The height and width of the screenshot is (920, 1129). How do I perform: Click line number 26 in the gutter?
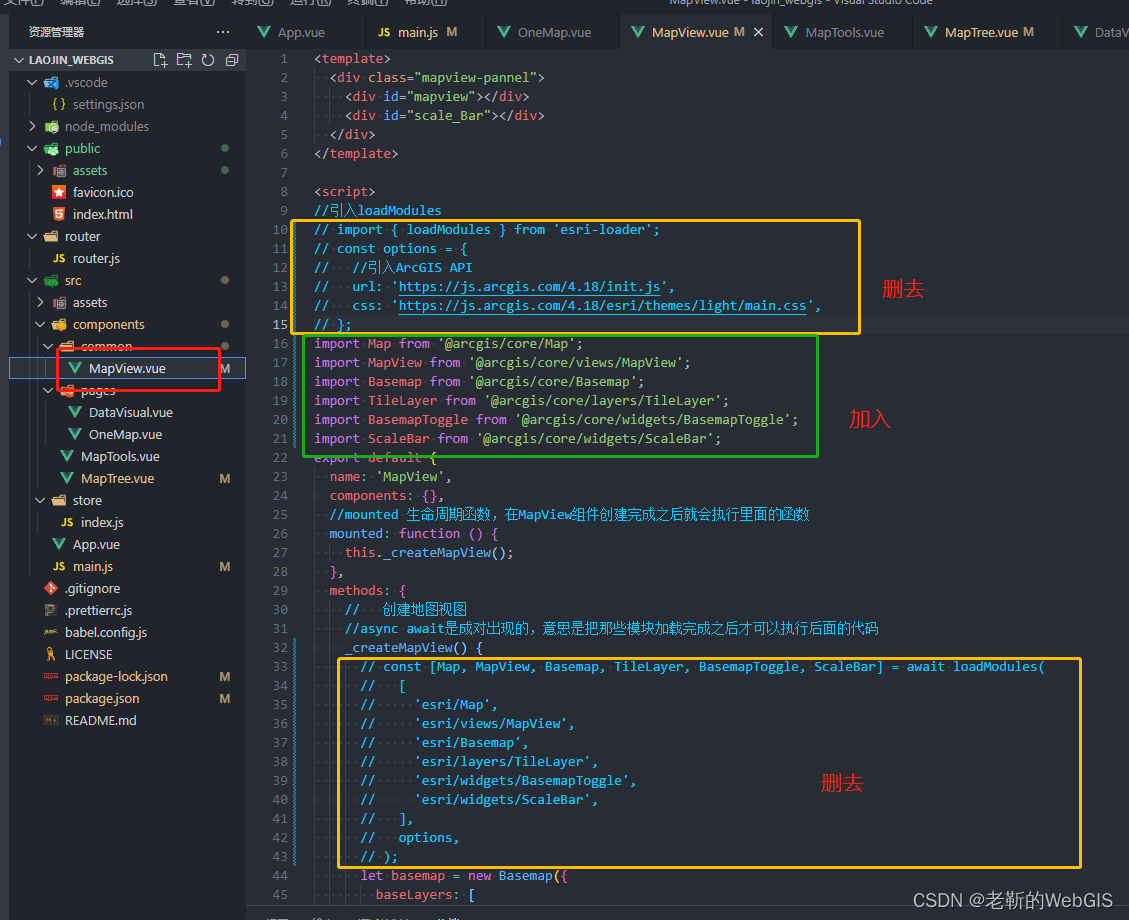pos(280,533)
